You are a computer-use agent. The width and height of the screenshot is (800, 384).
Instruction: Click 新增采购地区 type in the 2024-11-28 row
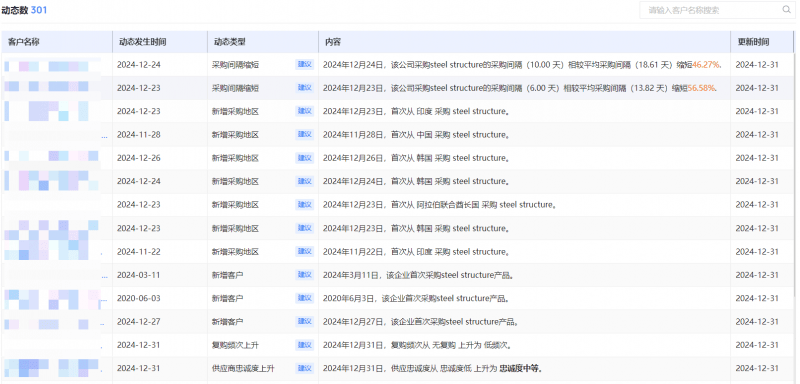point(235,135)
